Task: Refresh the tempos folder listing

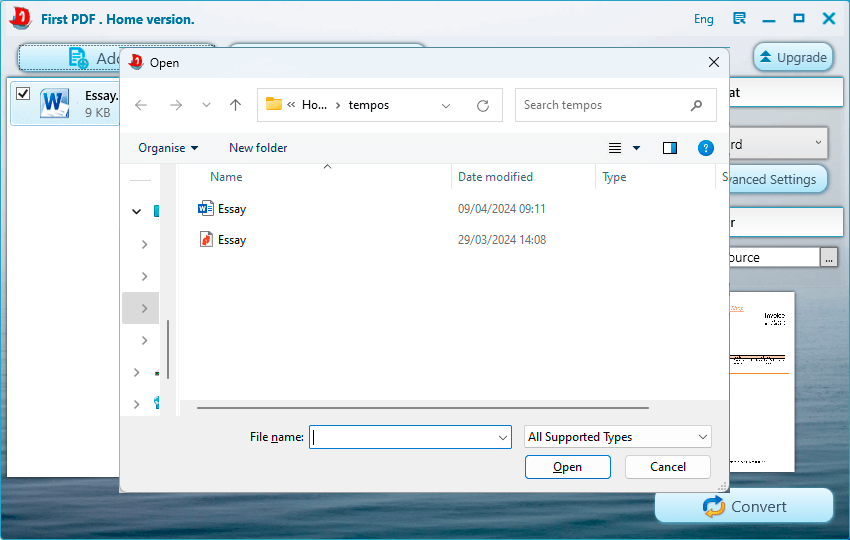Action: coord(482,106)
